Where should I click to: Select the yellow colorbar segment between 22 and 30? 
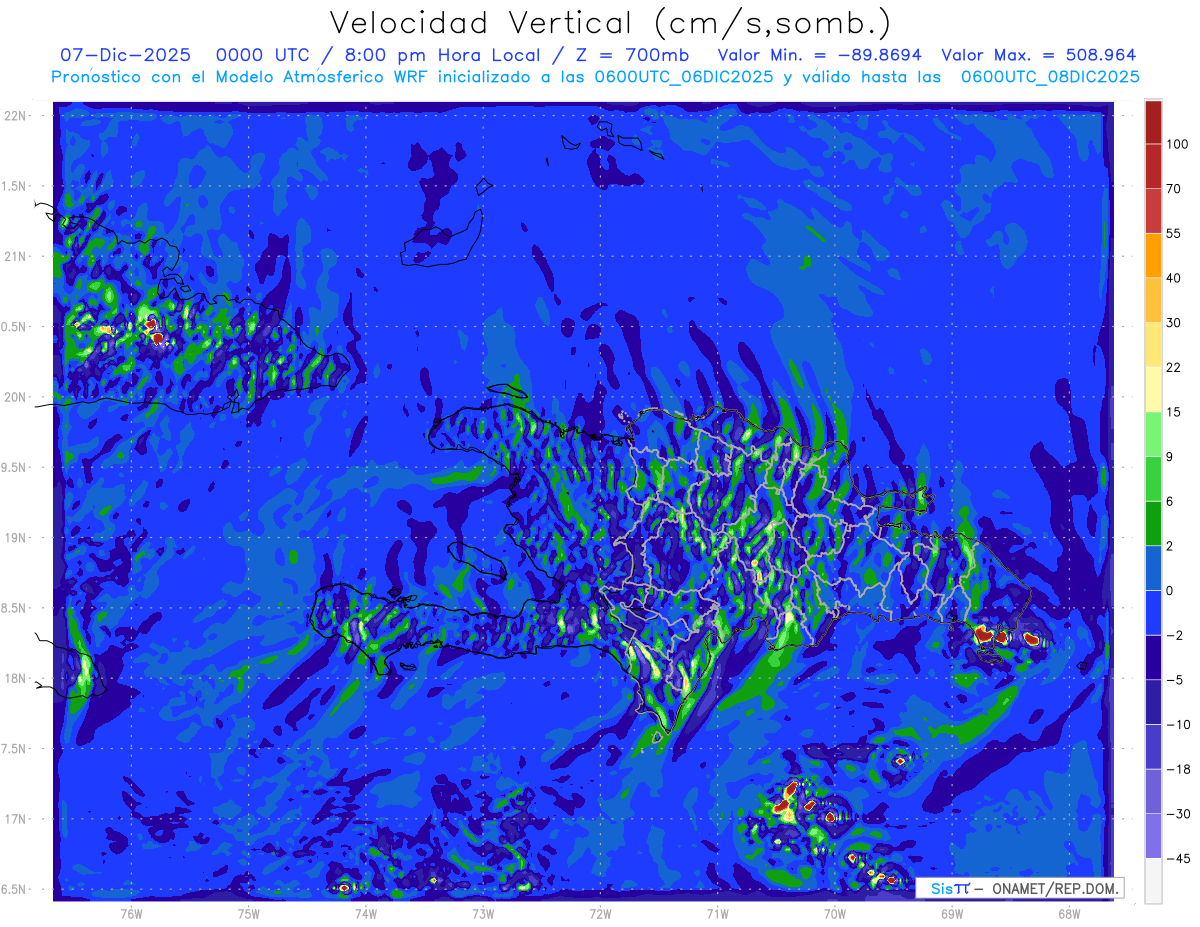[x=1153, y=345]
